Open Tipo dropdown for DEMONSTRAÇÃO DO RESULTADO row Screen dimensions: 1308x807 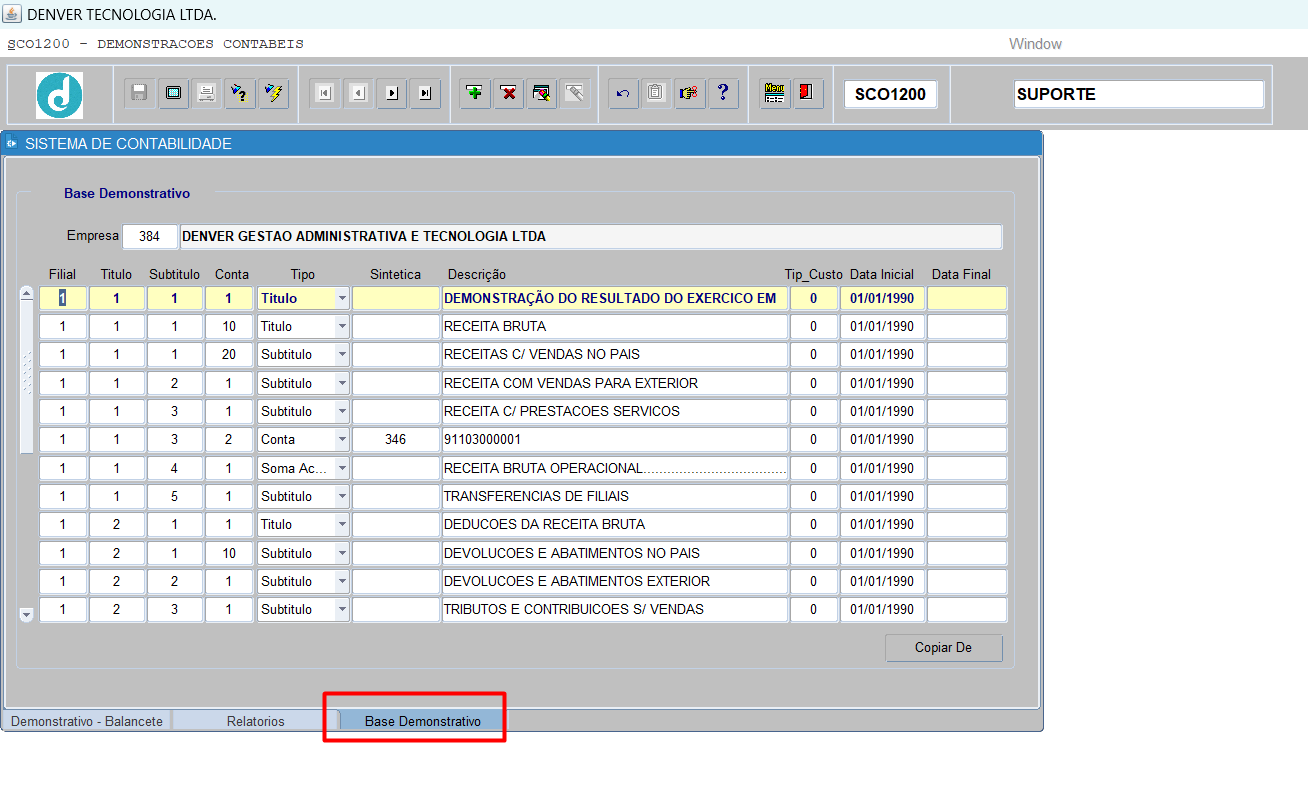342,298
